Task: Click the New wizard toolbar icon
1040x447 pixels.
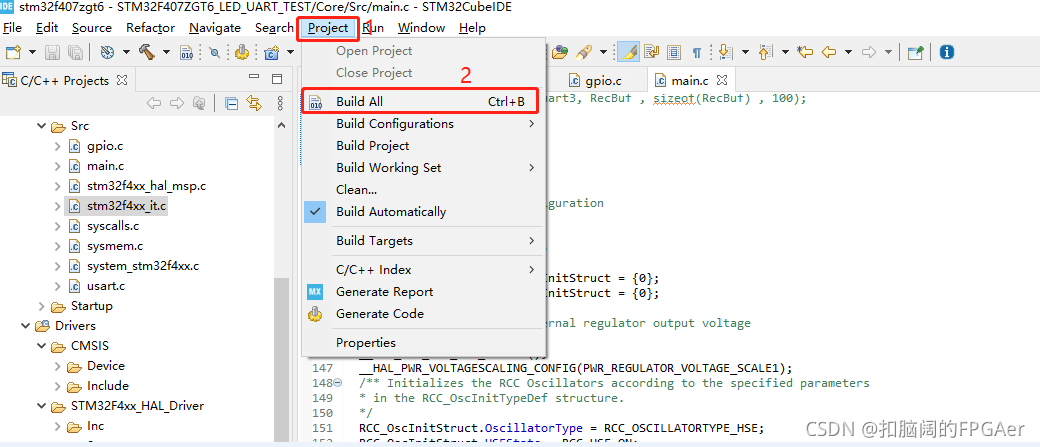Action: (x=13, y=52)
